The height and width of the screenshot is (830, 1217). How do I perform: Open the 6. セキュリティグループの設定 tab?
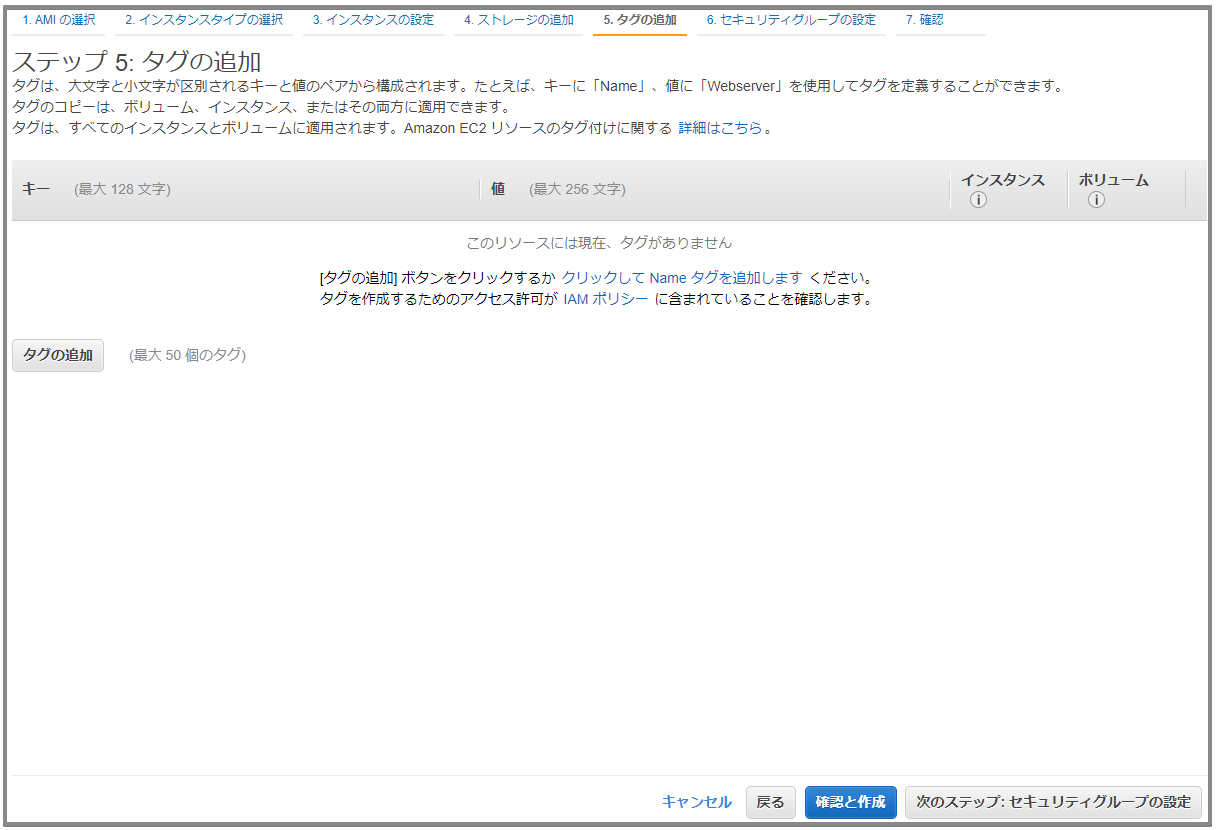(791, 19)
